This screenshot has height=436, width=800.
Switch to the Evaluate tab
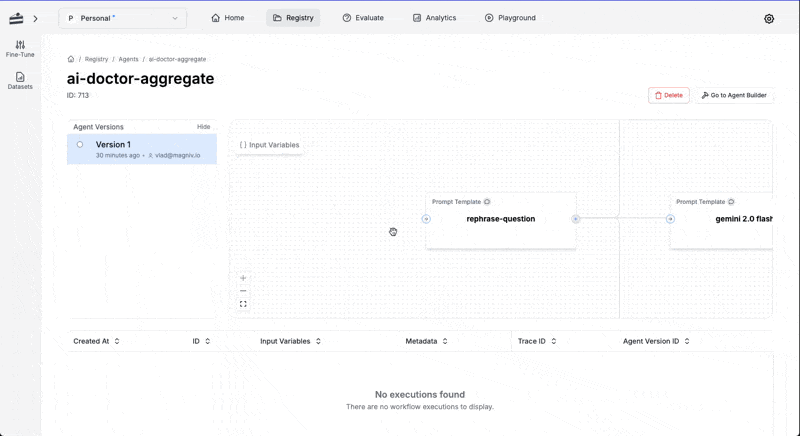tap(363, 18)
